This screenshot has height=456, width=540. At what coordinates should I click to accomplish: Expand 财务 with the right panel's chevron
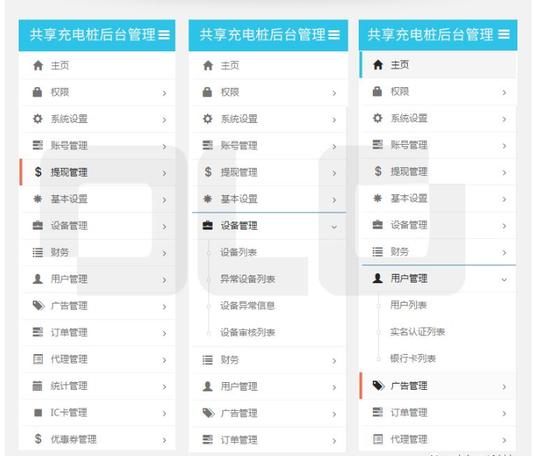tap(504, 253)
